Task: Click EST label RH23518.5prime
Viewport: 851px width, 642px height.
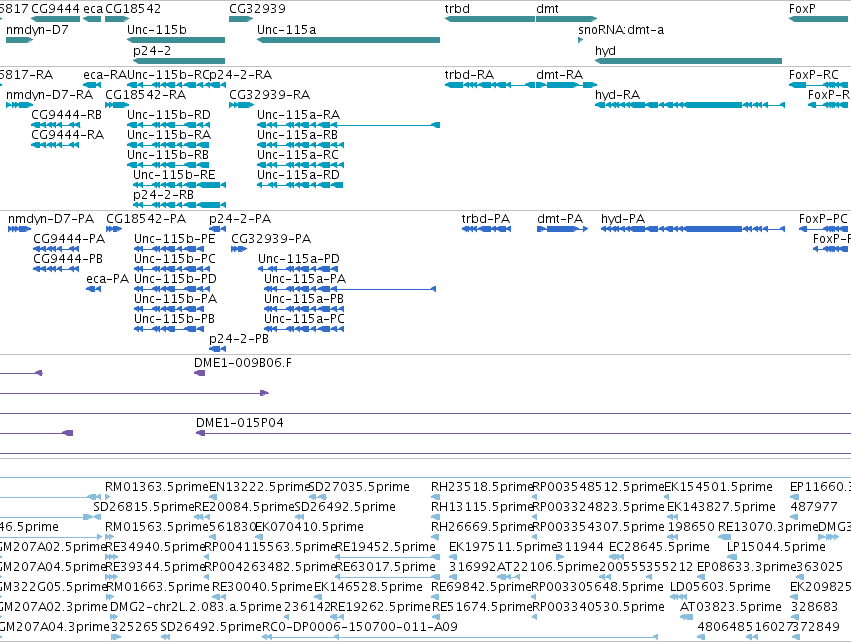Action: [482, 487]
